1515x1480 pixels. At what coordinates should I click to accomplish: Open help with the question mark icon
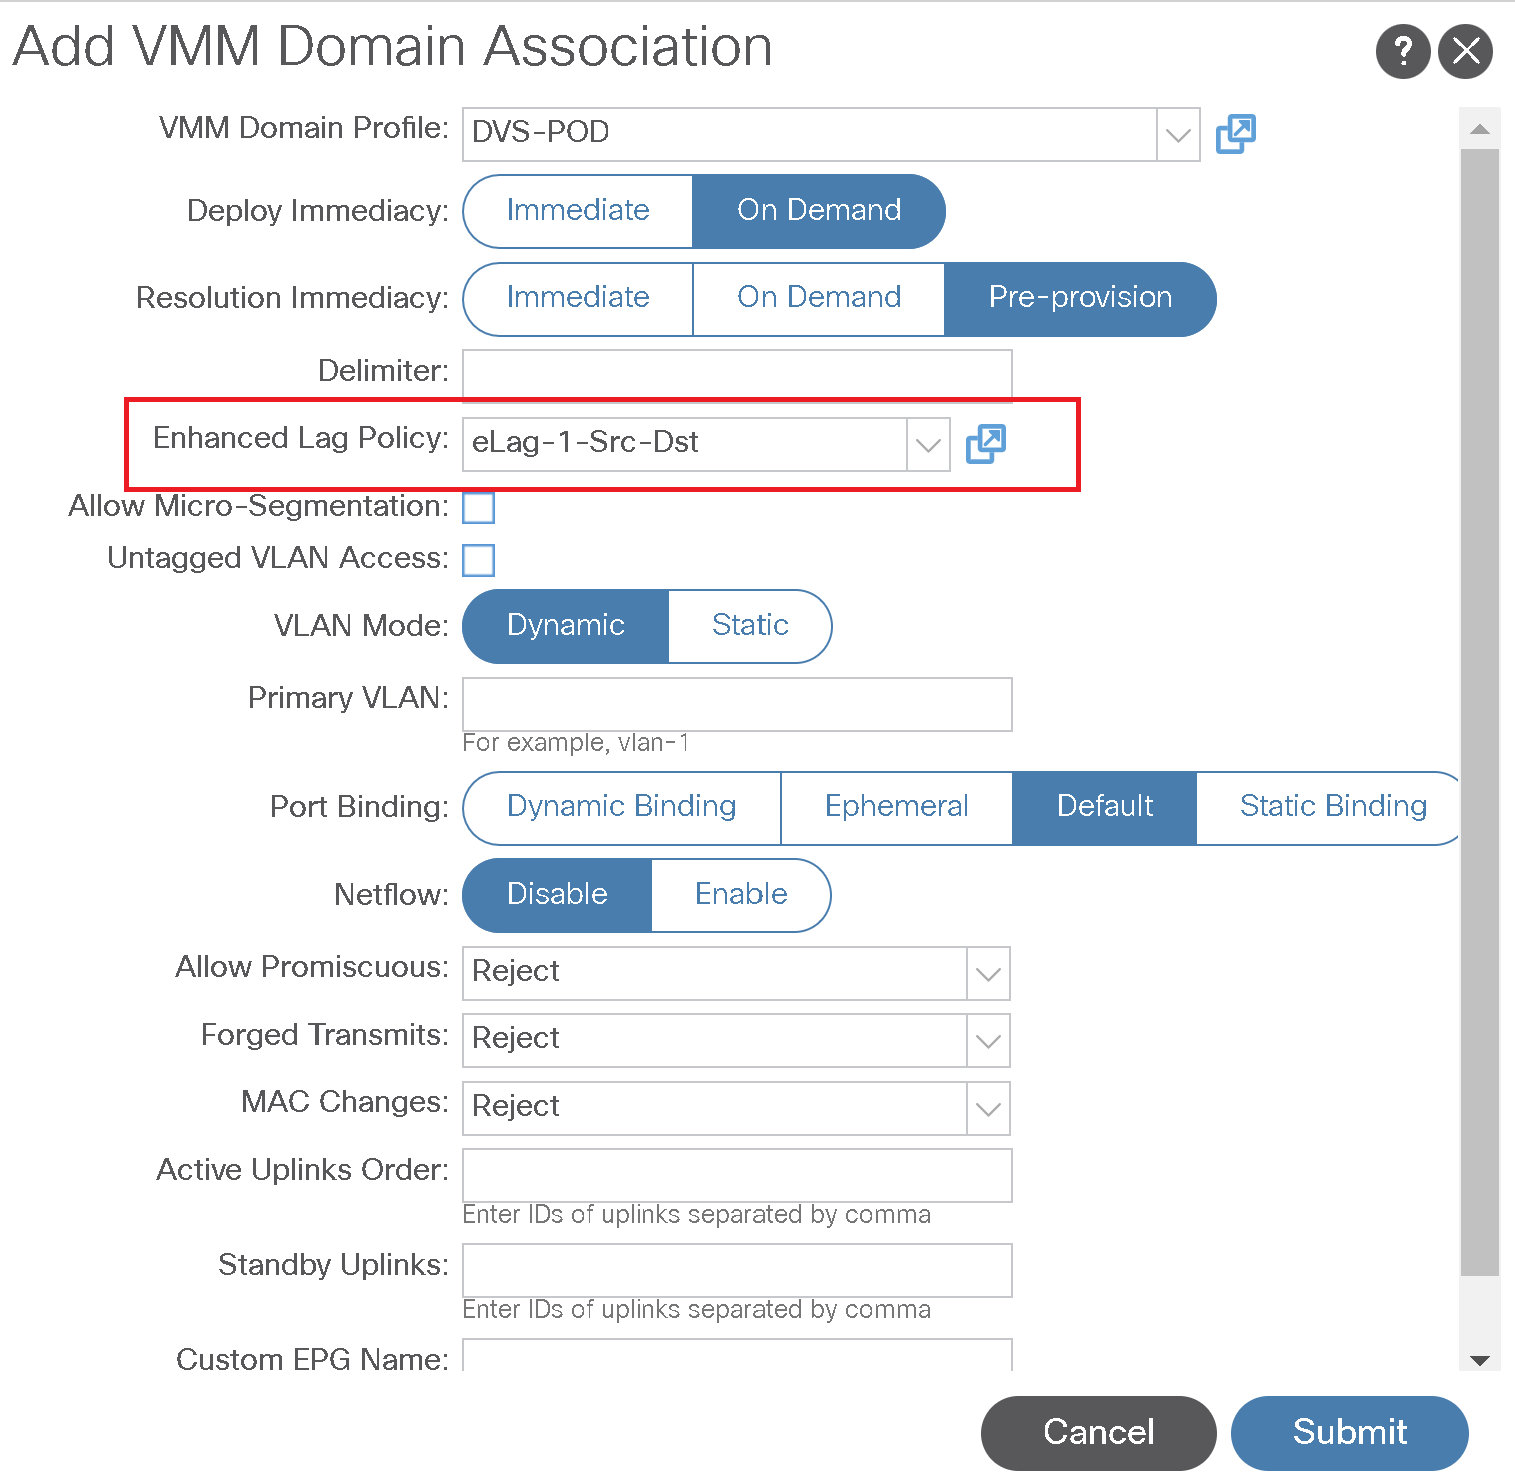pyautogui.click(x=1403, y=51)
